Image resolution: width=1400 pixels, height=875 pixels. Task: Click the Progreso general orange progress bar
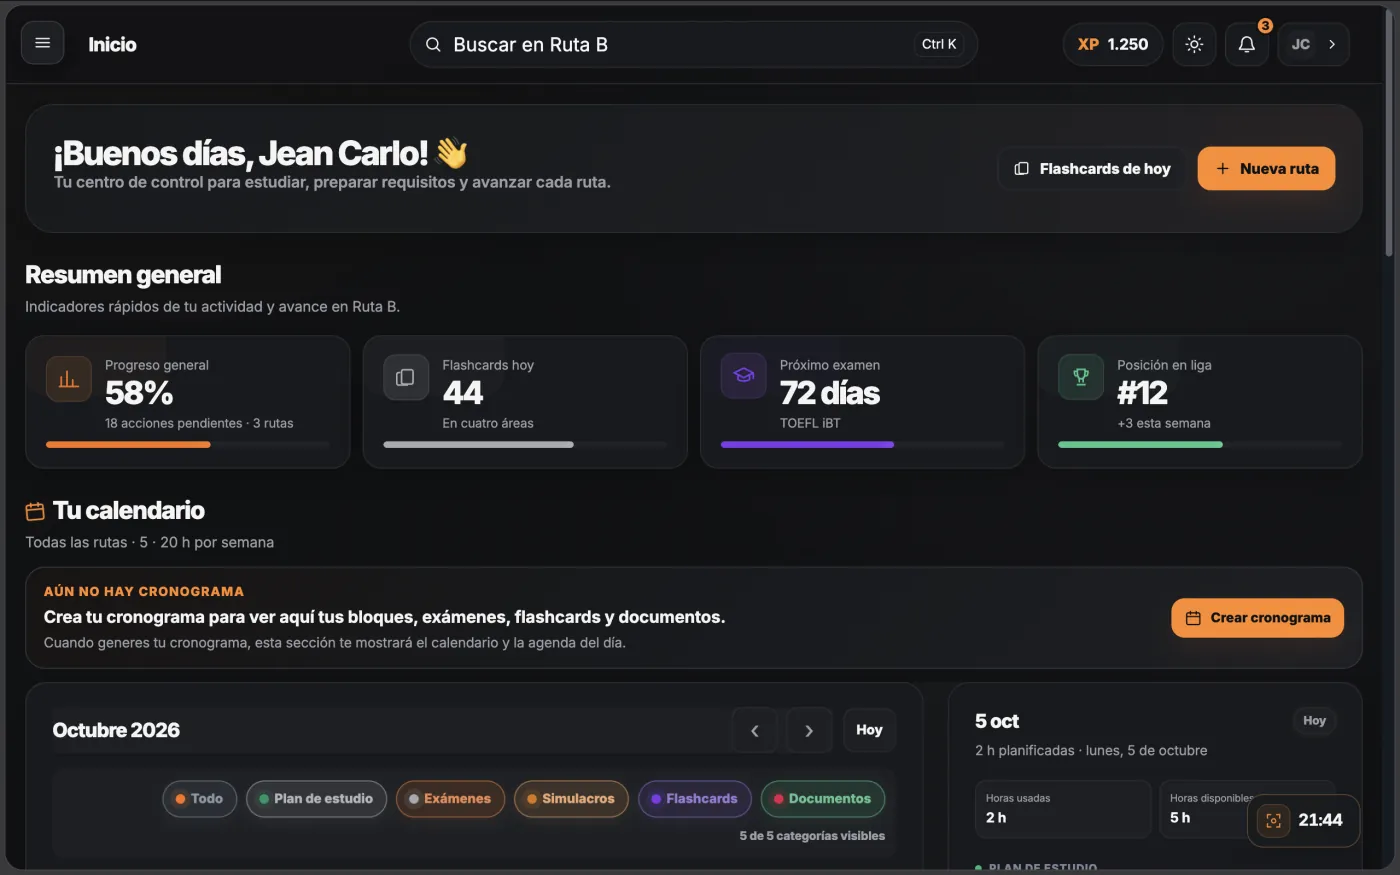[x=188, y=444]
